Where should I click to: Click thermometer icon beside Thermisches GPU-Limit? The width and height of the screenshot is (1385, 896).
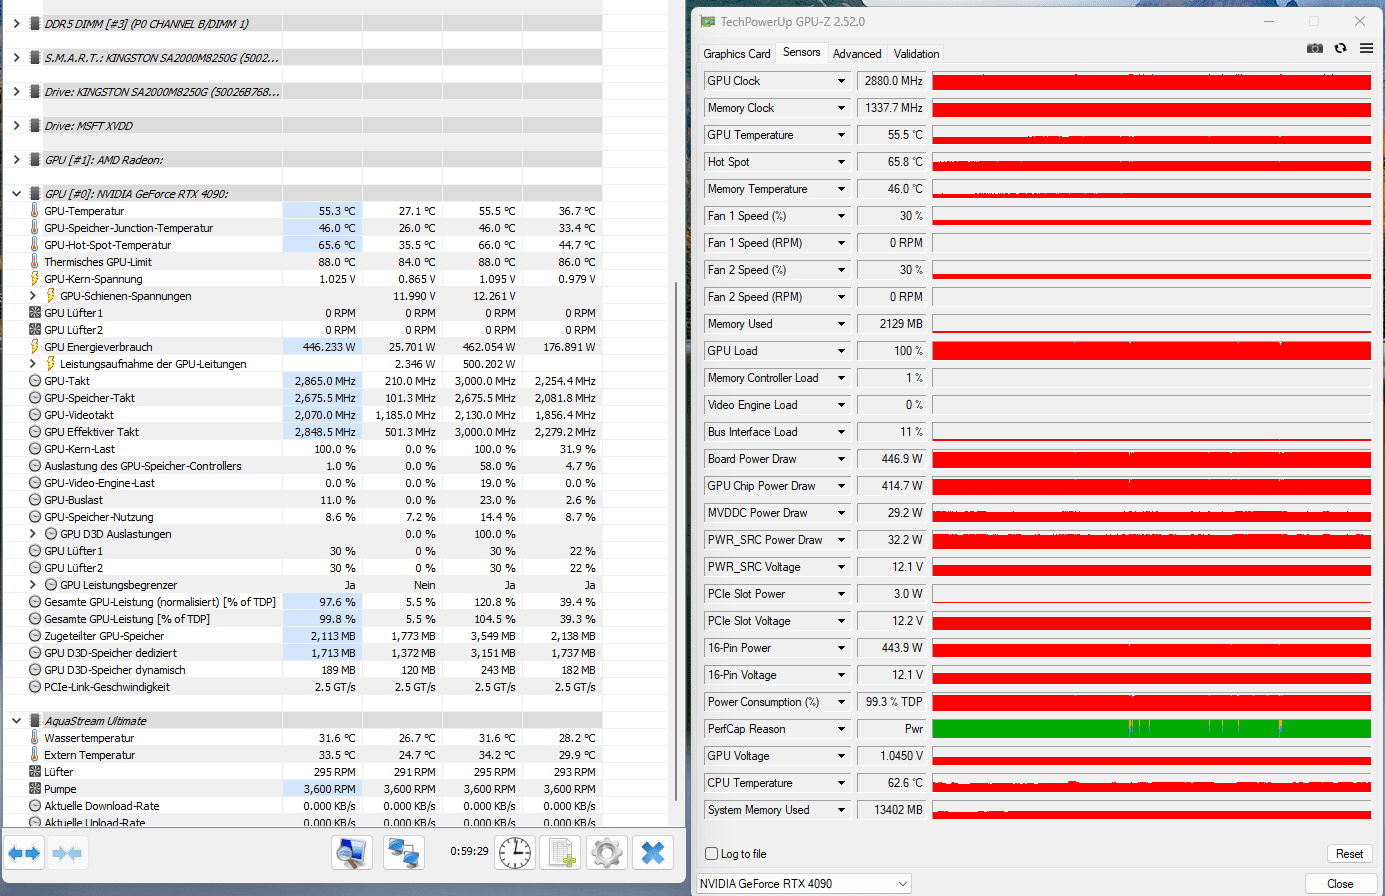tap(34, 262)
